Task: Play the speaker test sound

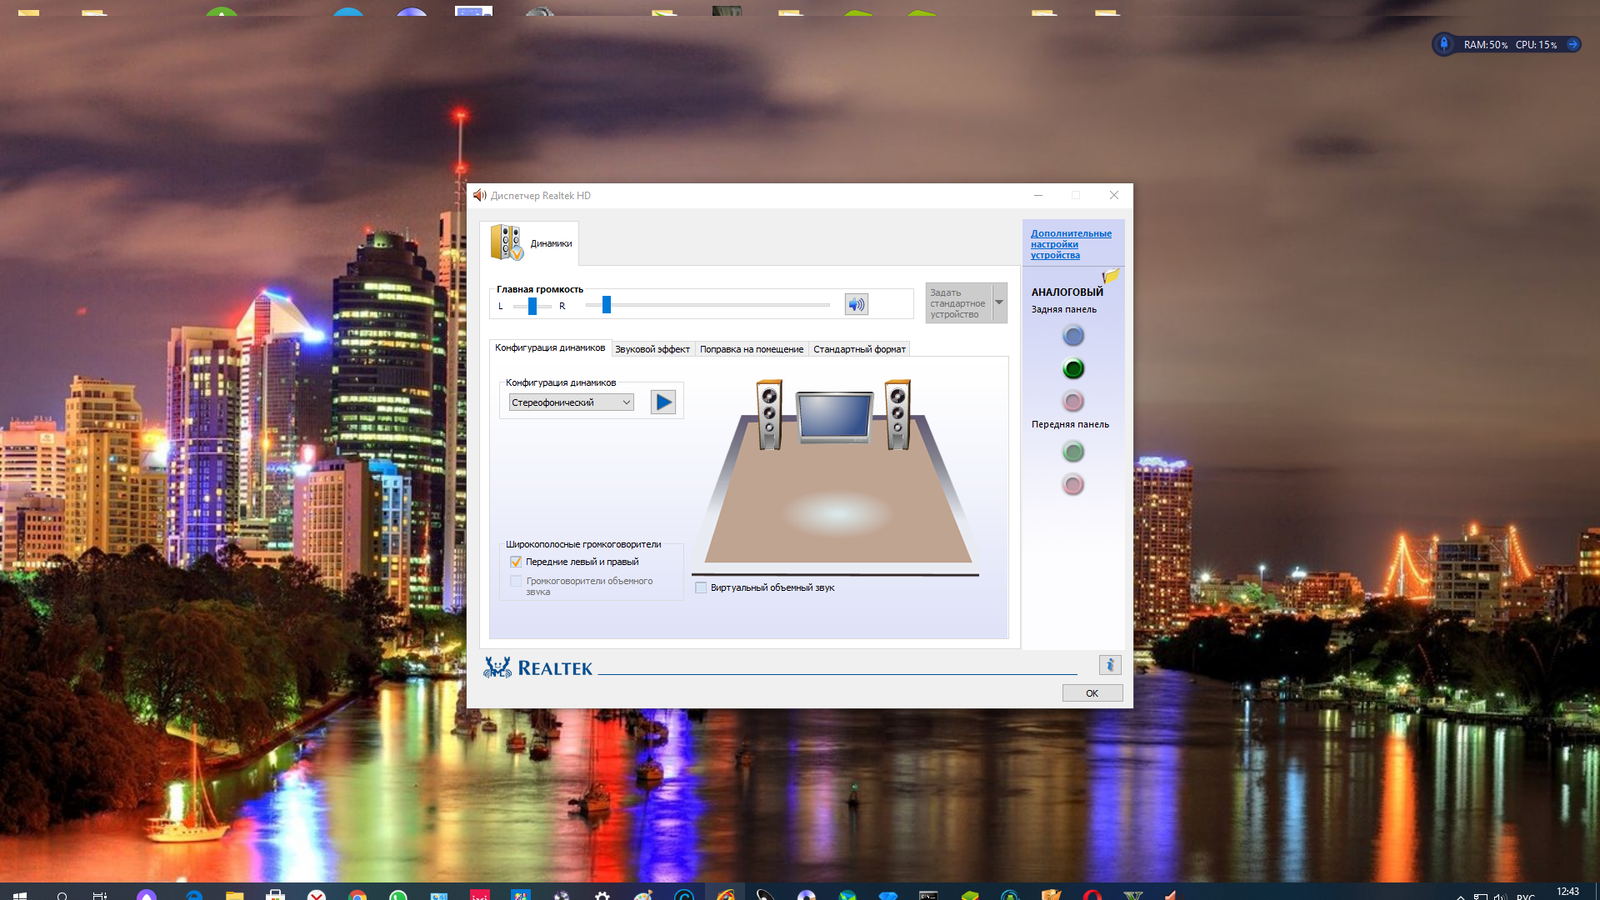Action: (x=663, y=402)
